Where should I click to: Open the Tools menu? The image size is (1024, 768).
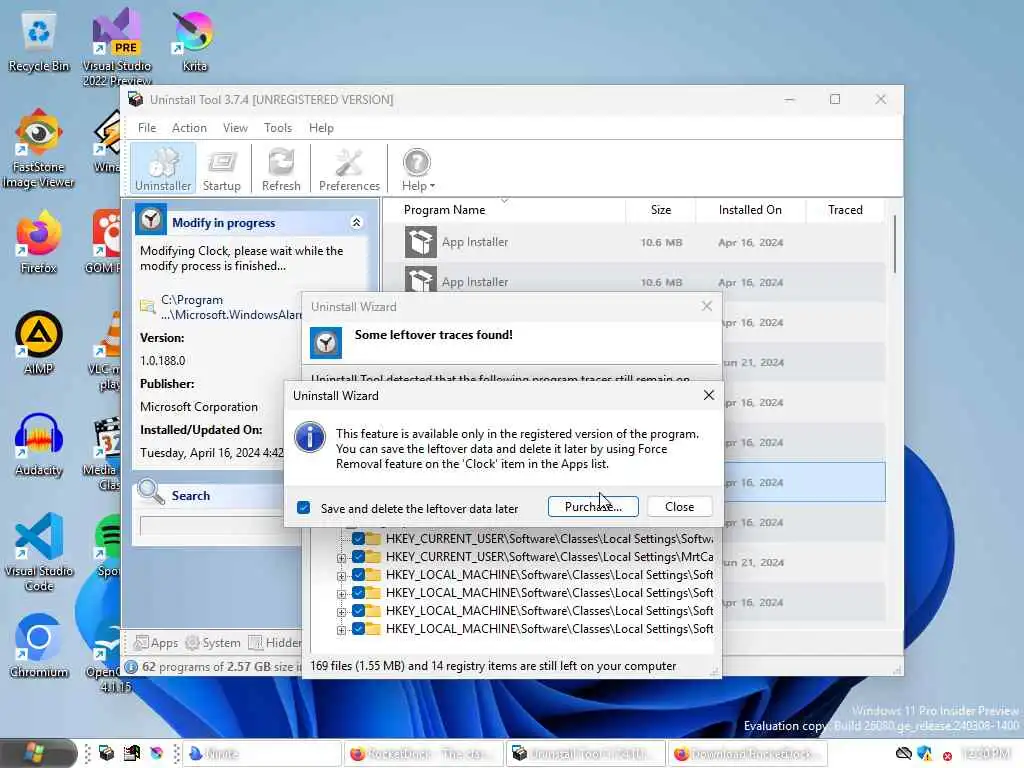point(278,128)
